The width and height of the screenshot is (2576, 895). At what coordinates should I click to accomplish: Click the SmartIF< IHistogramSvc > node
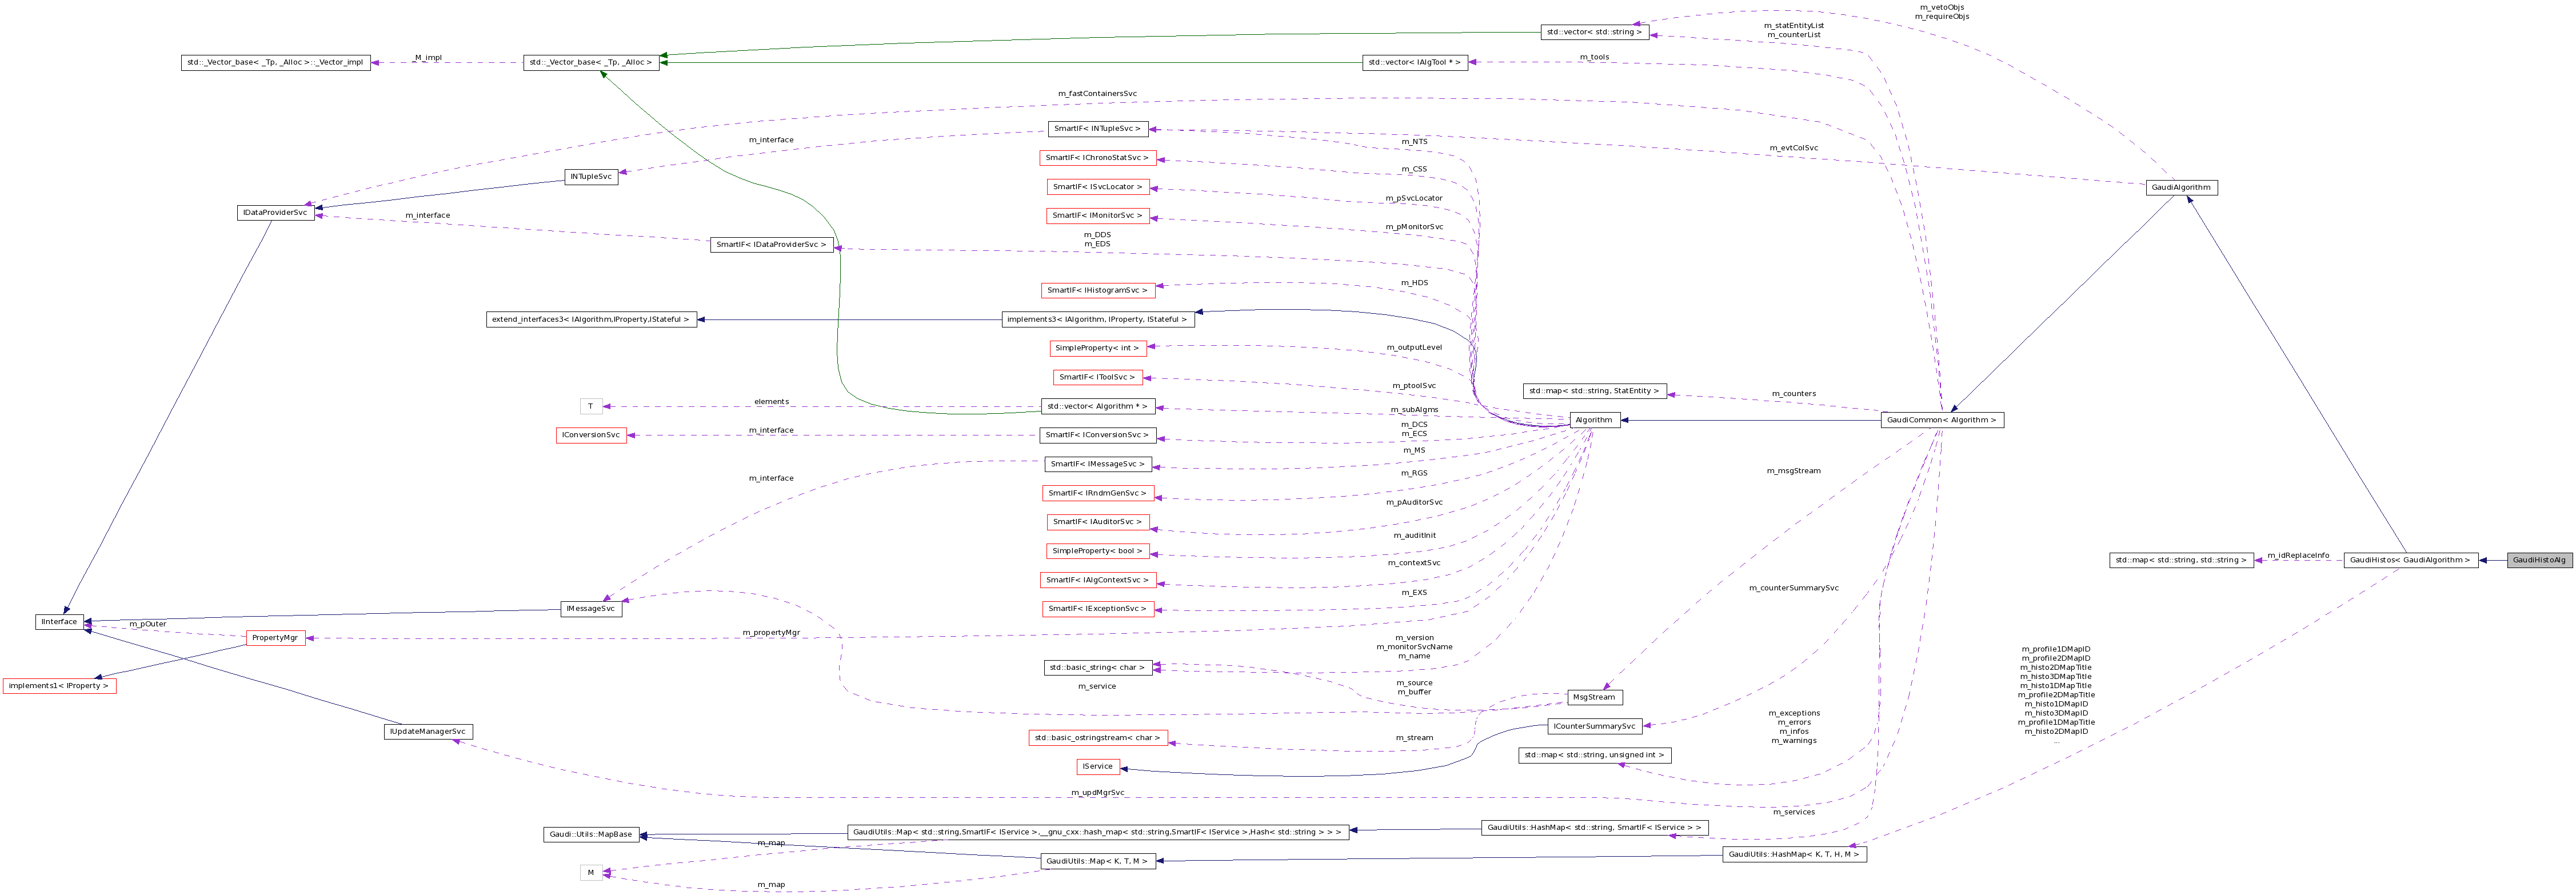(1098, 289)
